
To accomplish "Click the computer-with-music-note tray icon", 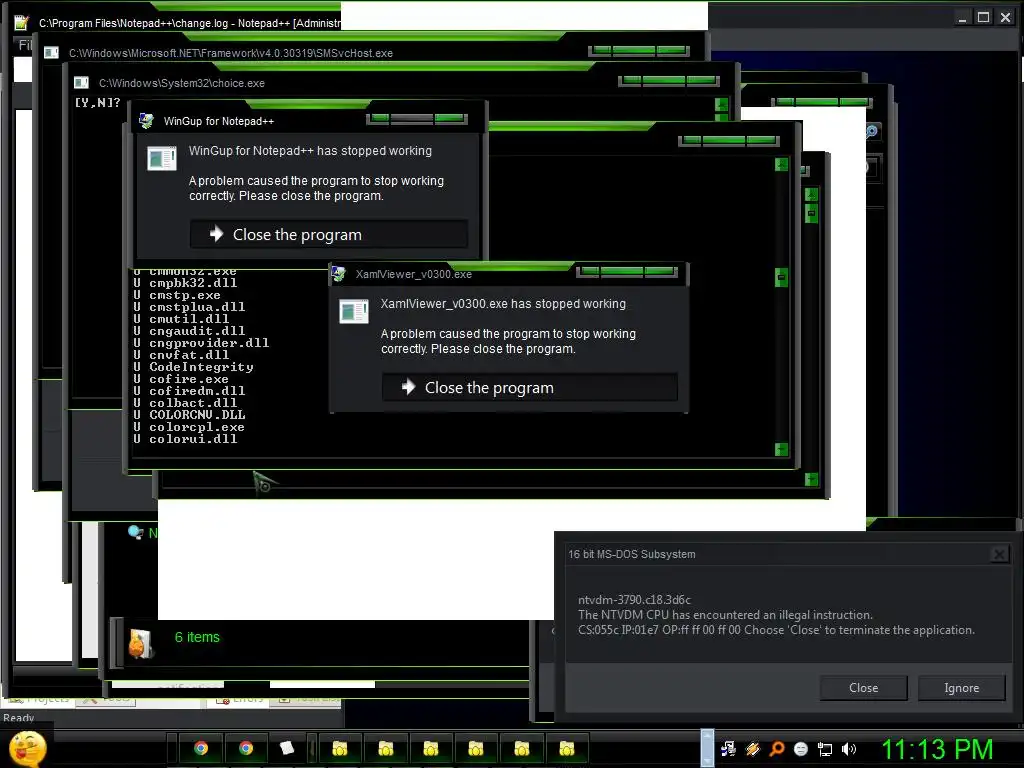I will tap(728, 749).
